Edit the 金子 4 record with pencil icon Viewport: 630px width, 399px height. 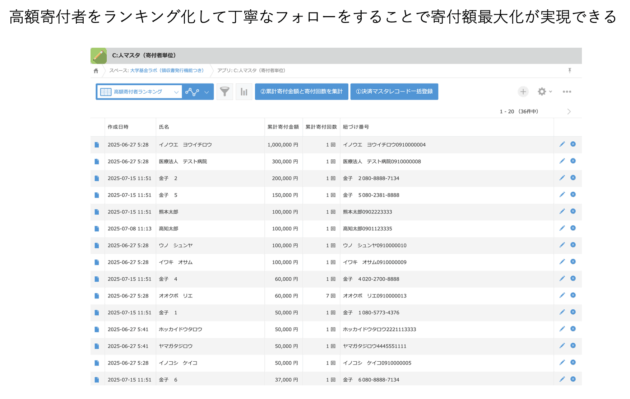pyautogui.click(x=562, y=278)
